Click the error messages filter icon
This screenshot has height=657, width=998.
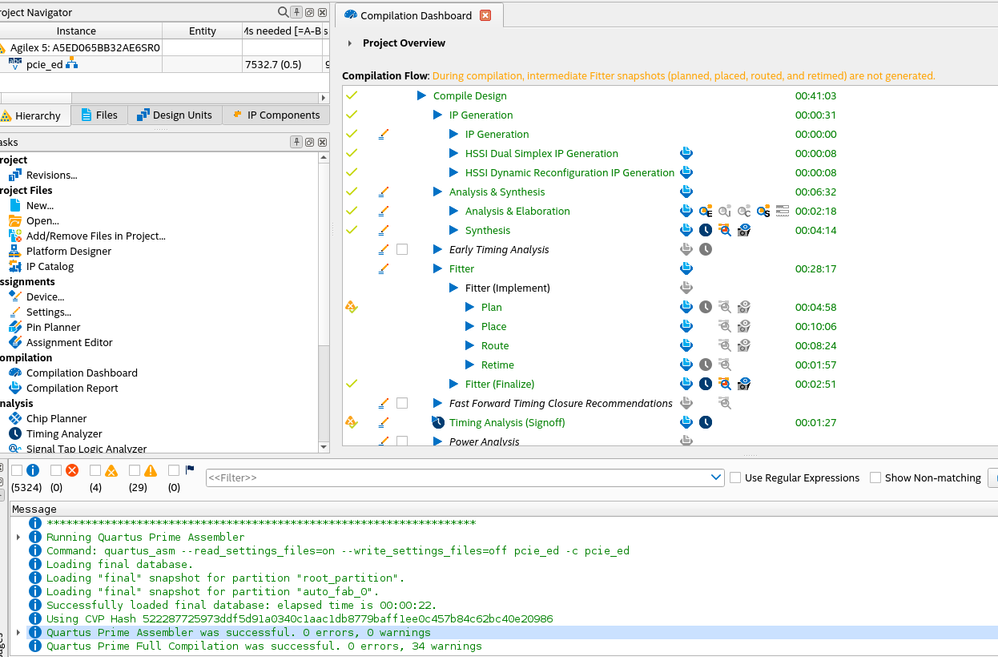[72, 471]
